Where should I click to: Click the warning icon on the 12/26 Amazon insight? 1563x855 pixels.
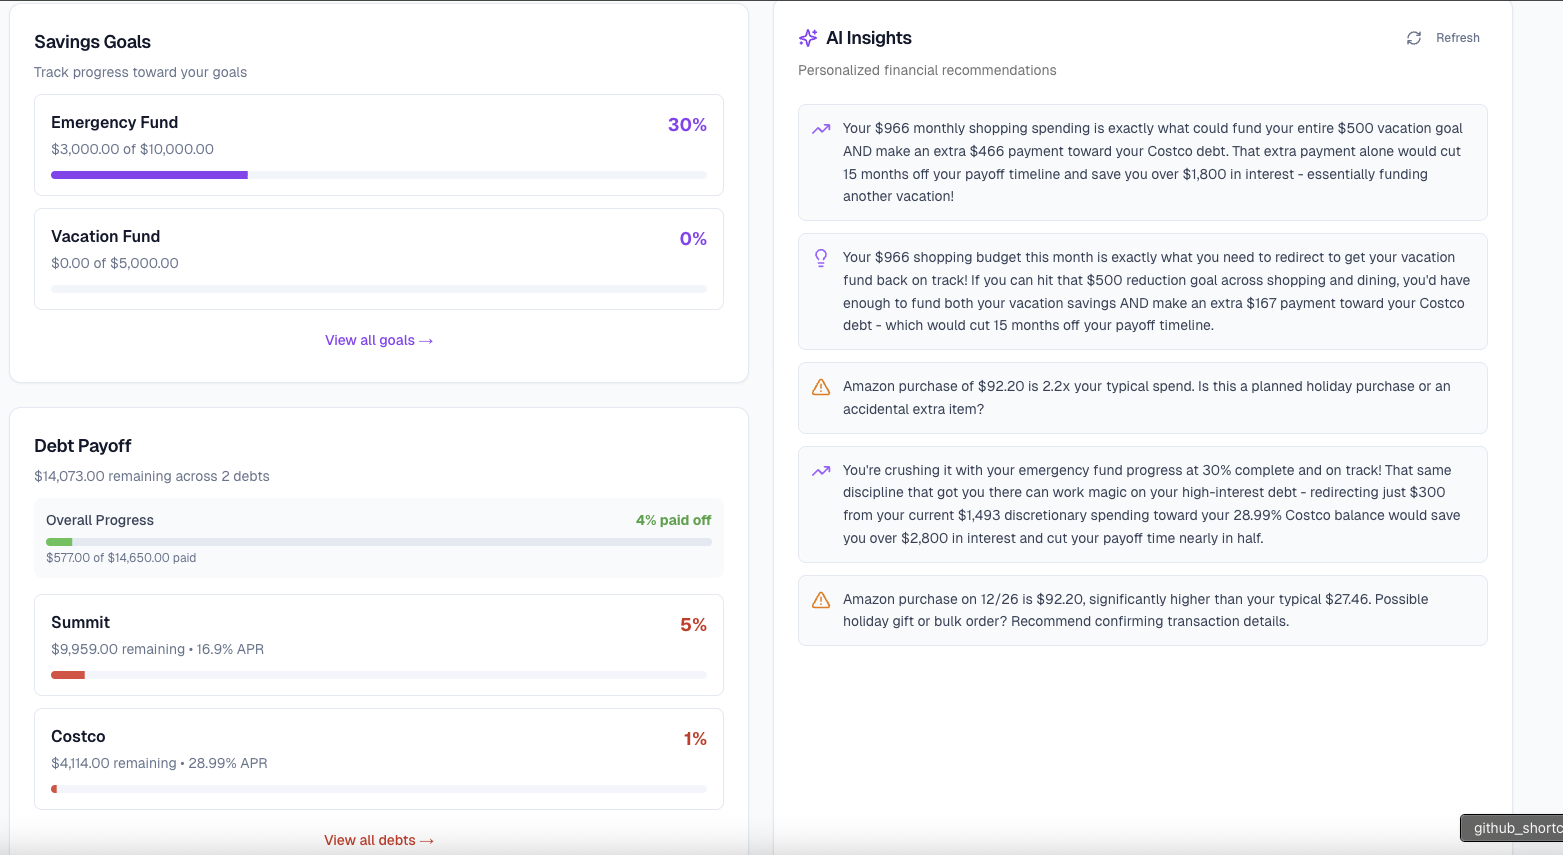[820, 599]
